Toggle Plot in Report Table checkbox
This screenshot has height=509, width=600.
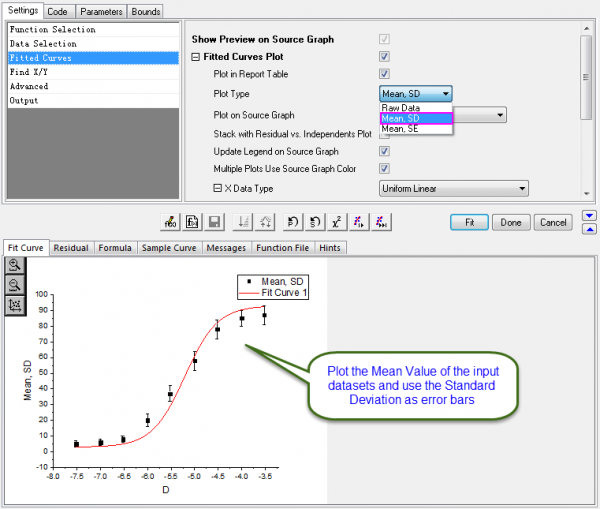[x=385, y=74]
